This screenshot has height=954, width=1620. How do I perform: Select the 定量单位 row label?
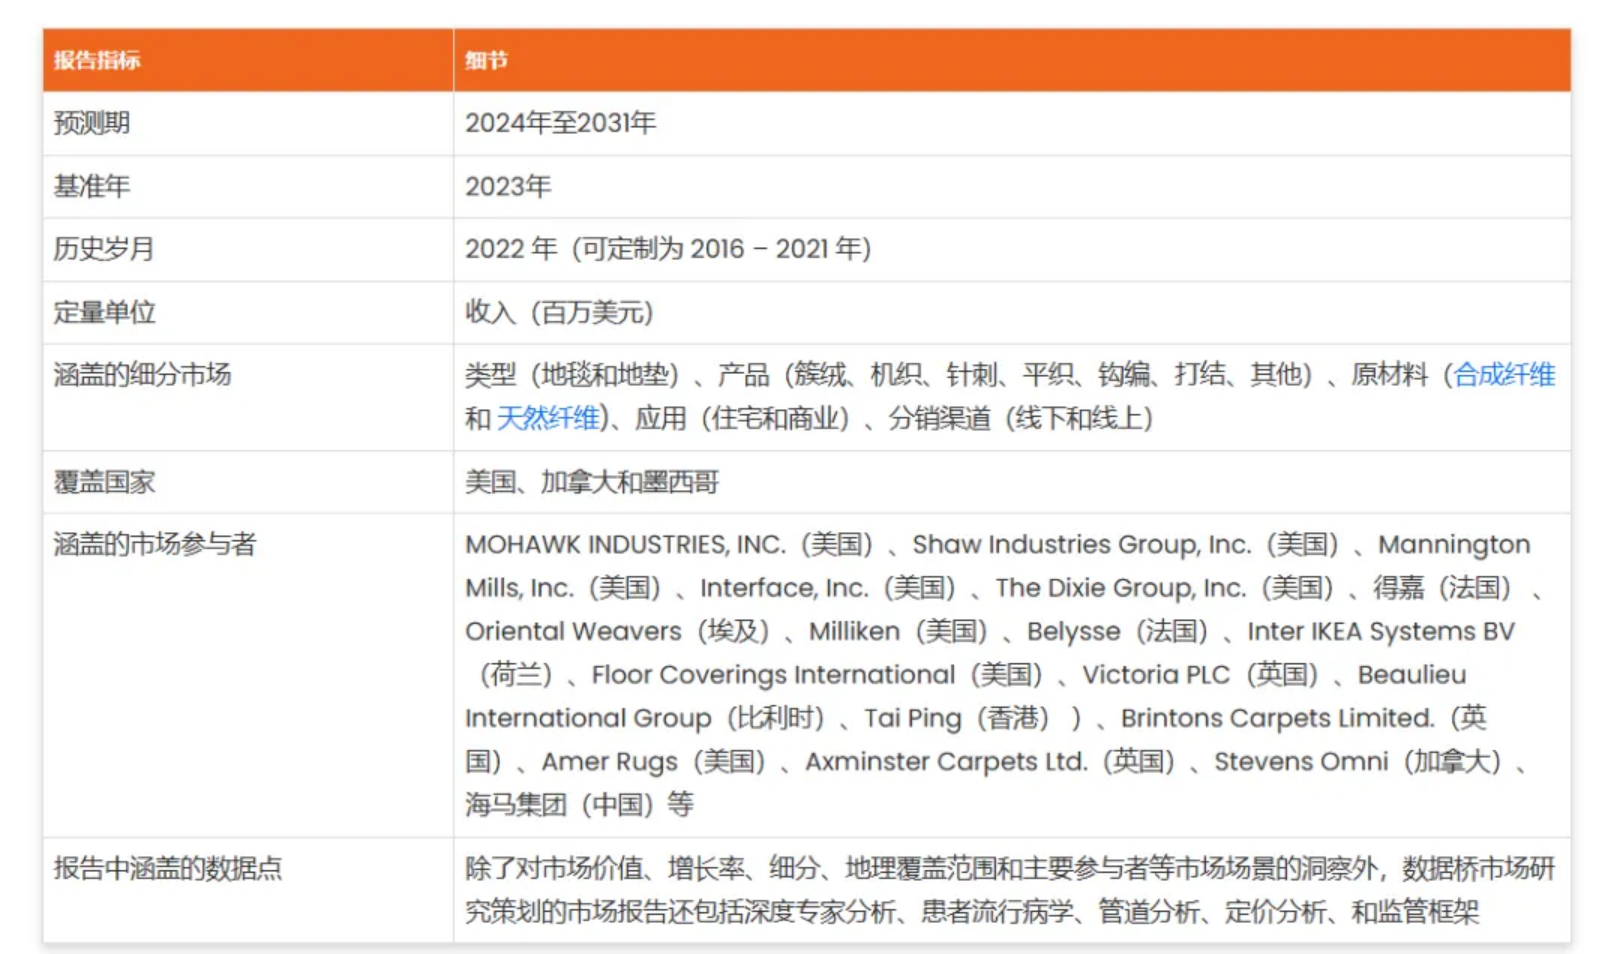(x=104, y=312)
